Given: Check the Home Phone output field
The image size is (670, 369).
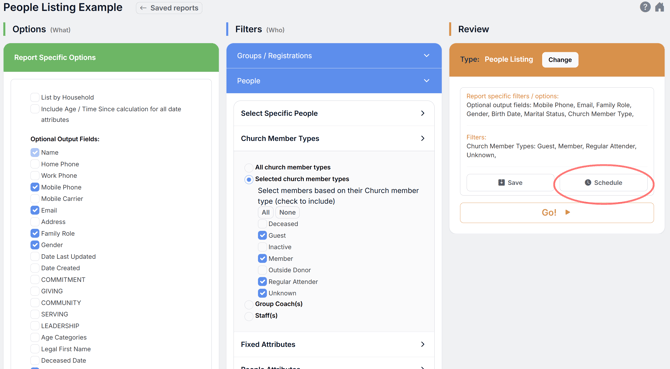Looking at the screenshot, I should coord(35,164).
